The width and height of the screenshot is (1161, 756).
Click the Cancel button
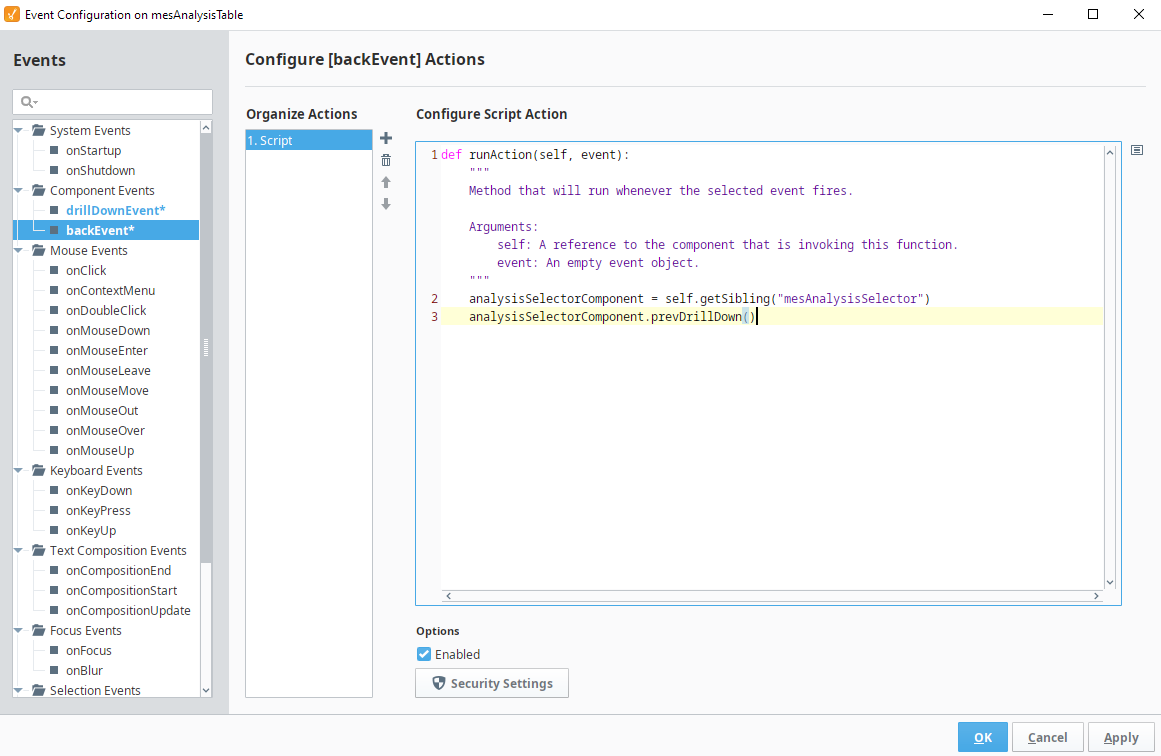1047,737
